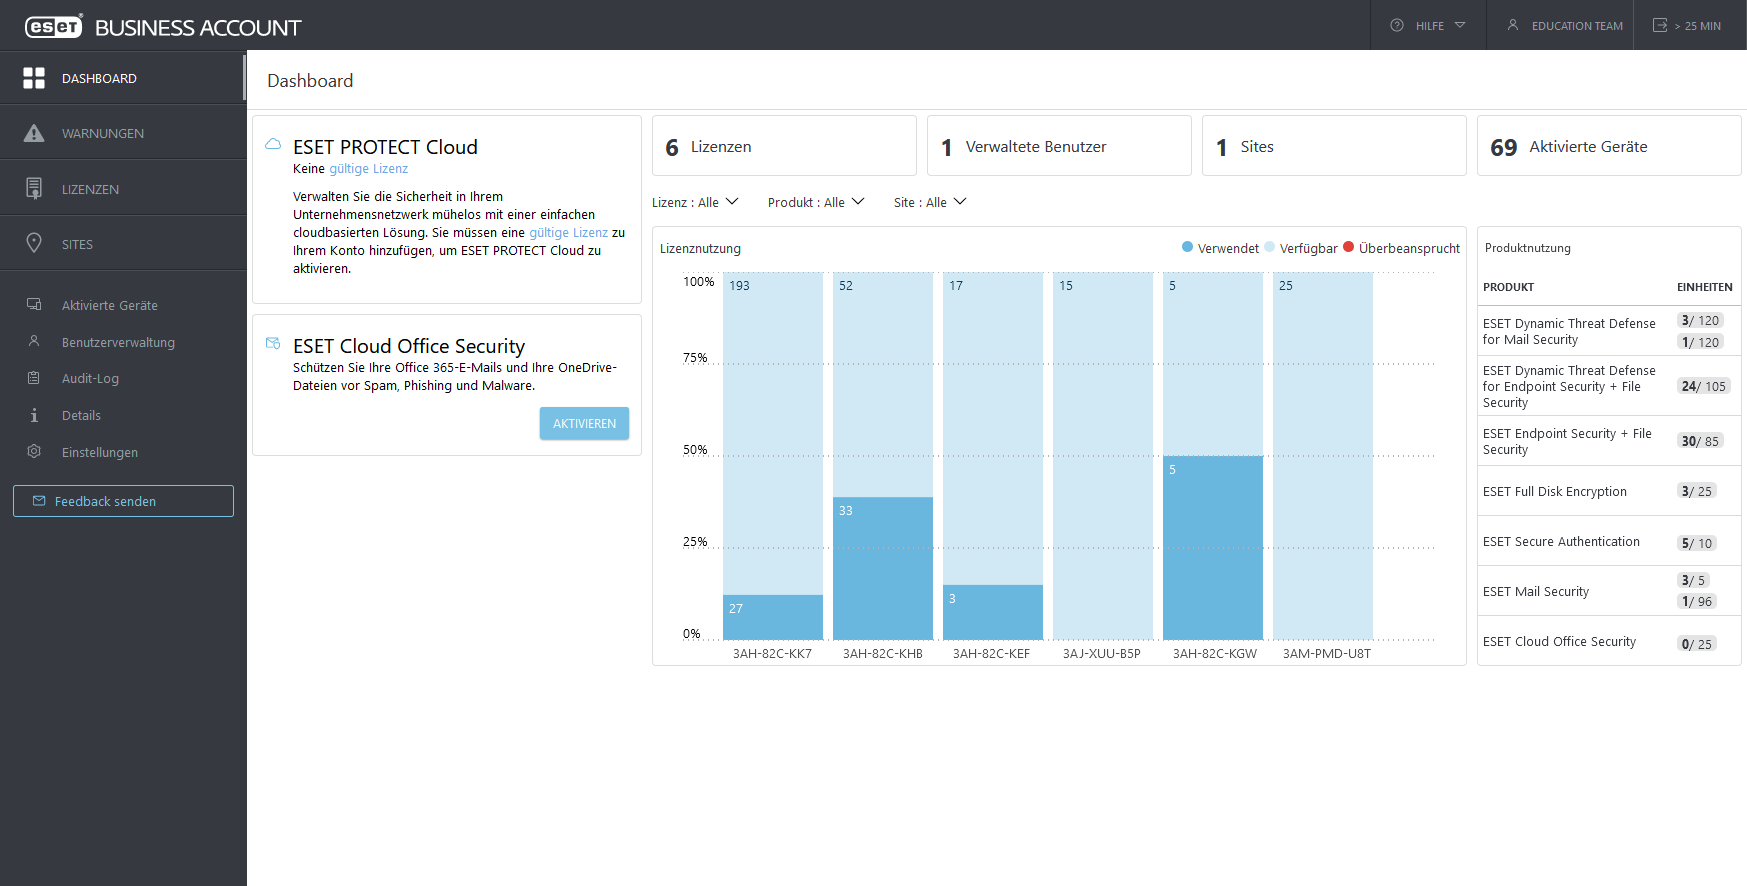Click the EINHEITEN column header
Image resolution: width=1747 pixels, height=886 pixels.
coord(1704,287)
